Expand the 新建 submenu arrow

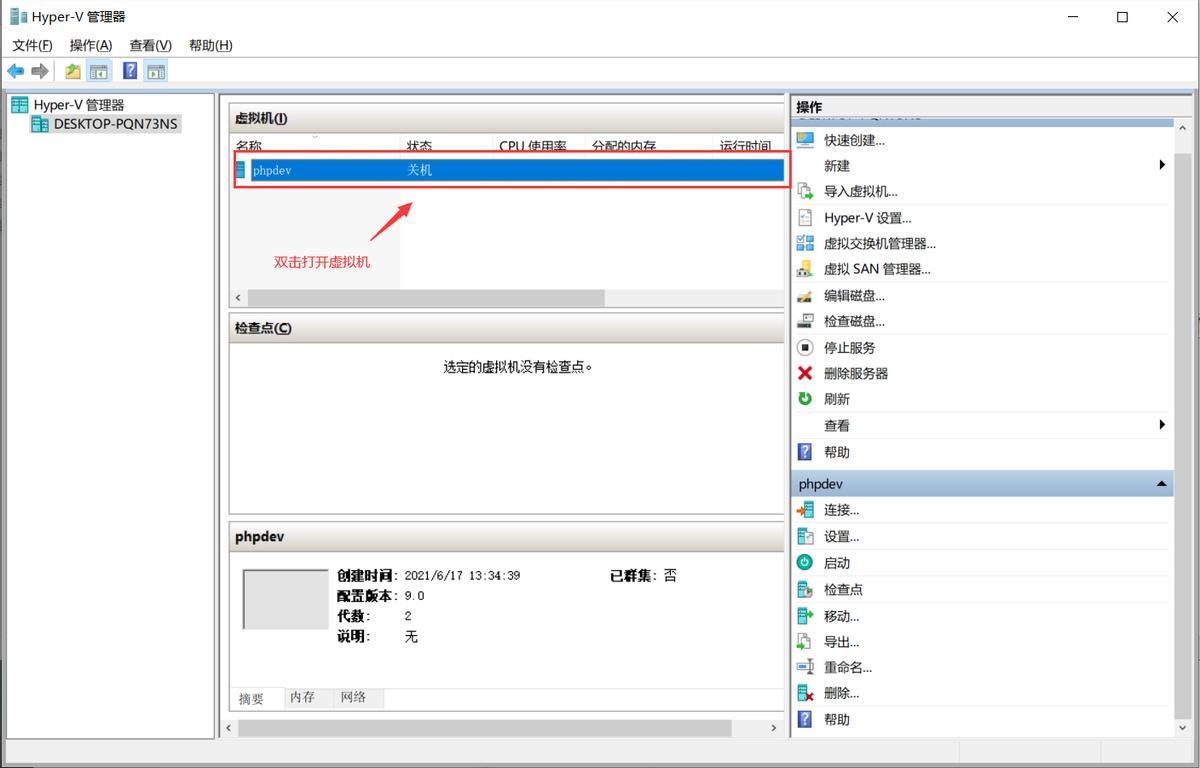point(1162,165)
